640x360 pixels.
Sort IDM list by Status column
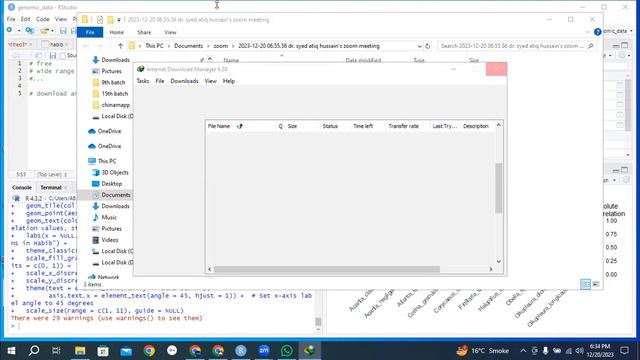[330, 126]
